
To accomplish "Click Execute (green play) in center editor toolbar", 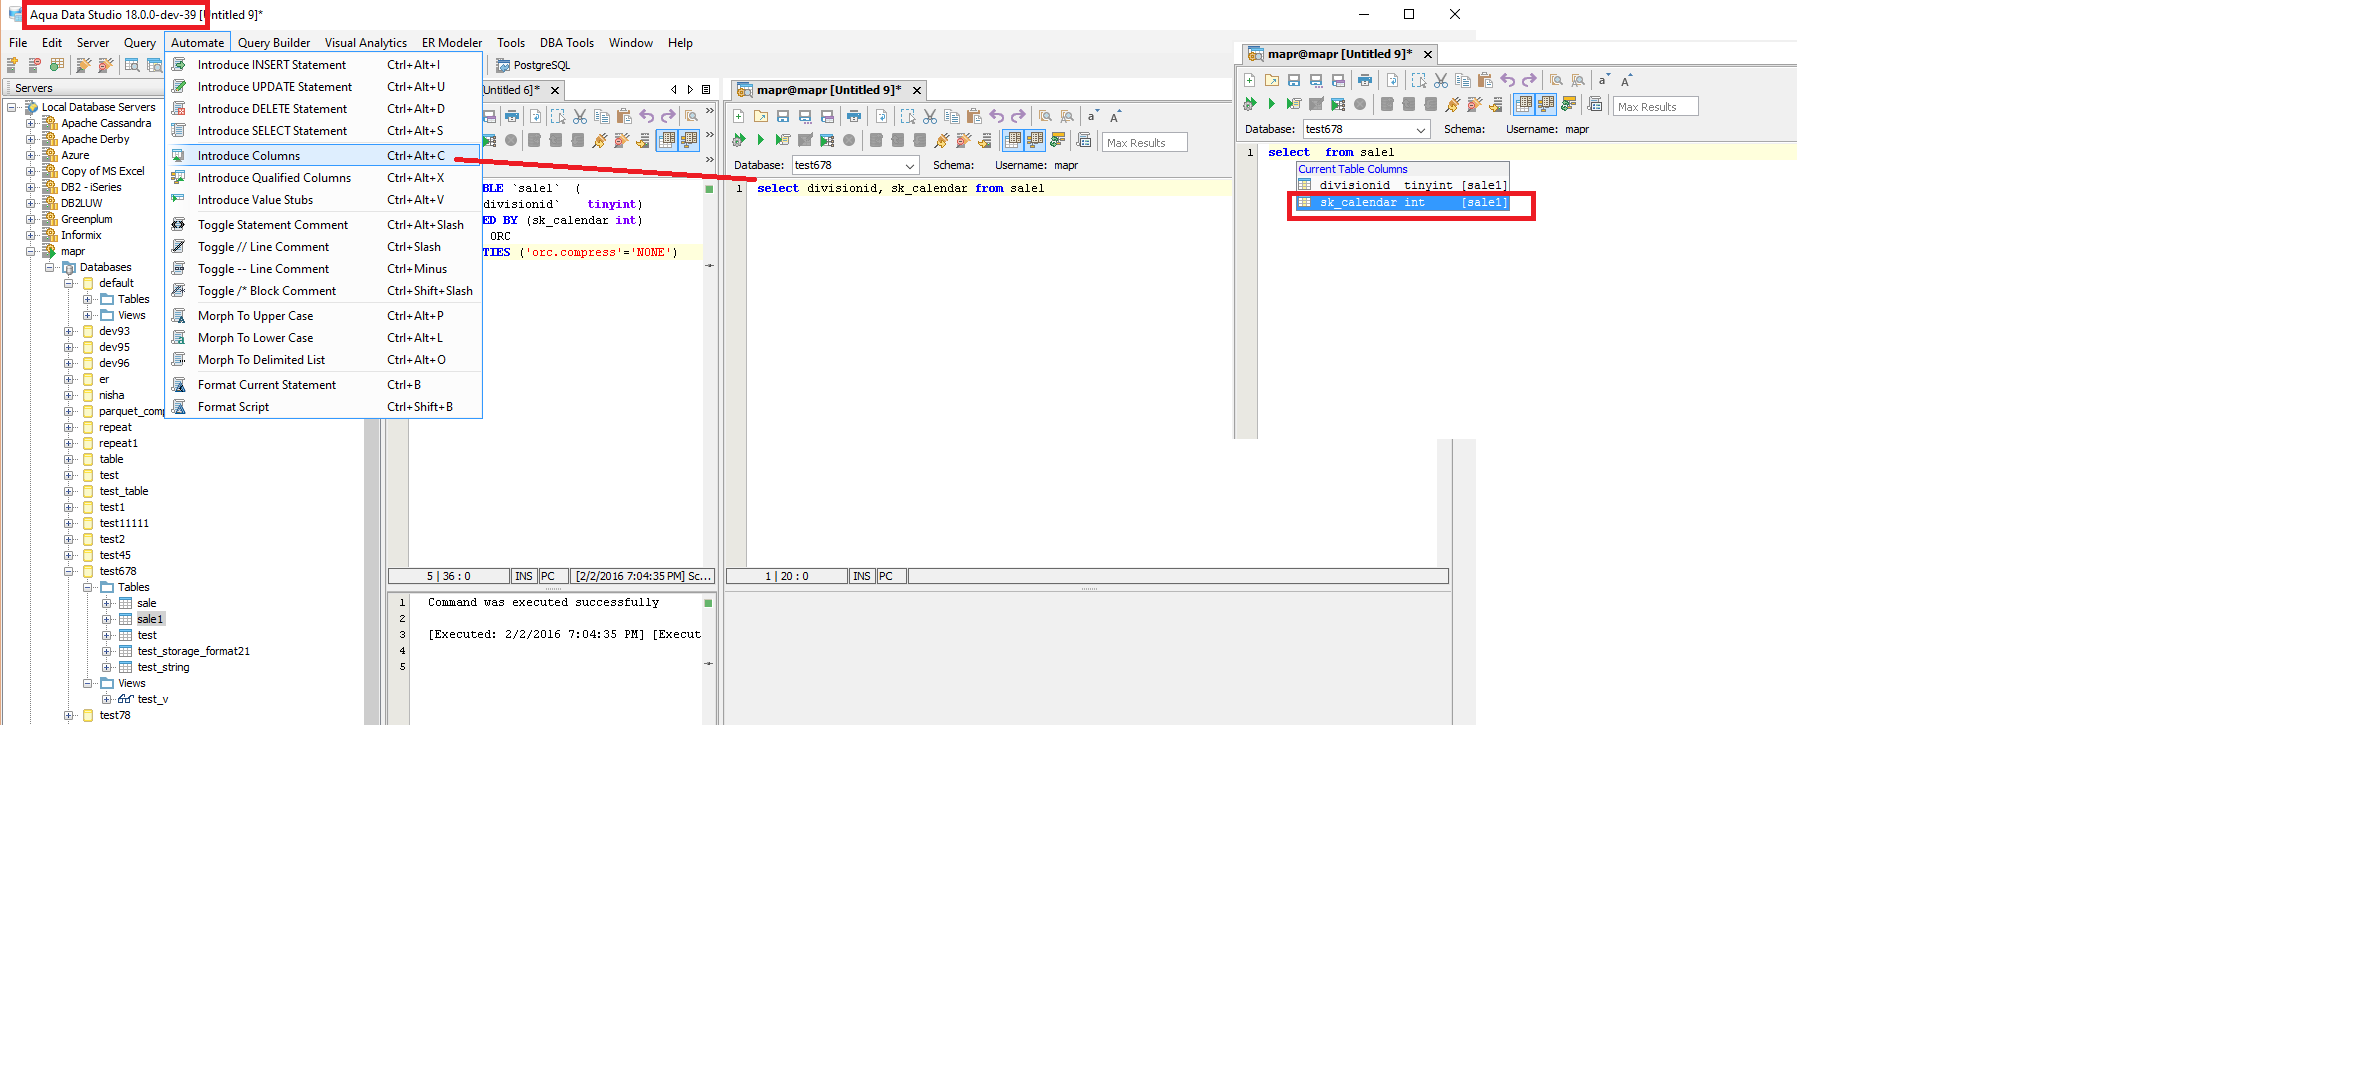I will (x=761, y=141).
